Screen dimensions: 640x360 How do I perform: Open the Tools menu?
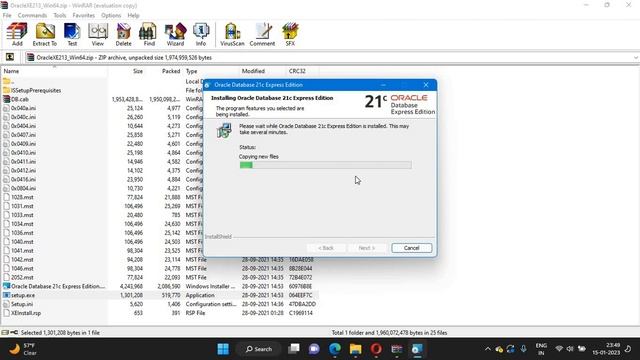pyautogui.click(x=60, y=16)
